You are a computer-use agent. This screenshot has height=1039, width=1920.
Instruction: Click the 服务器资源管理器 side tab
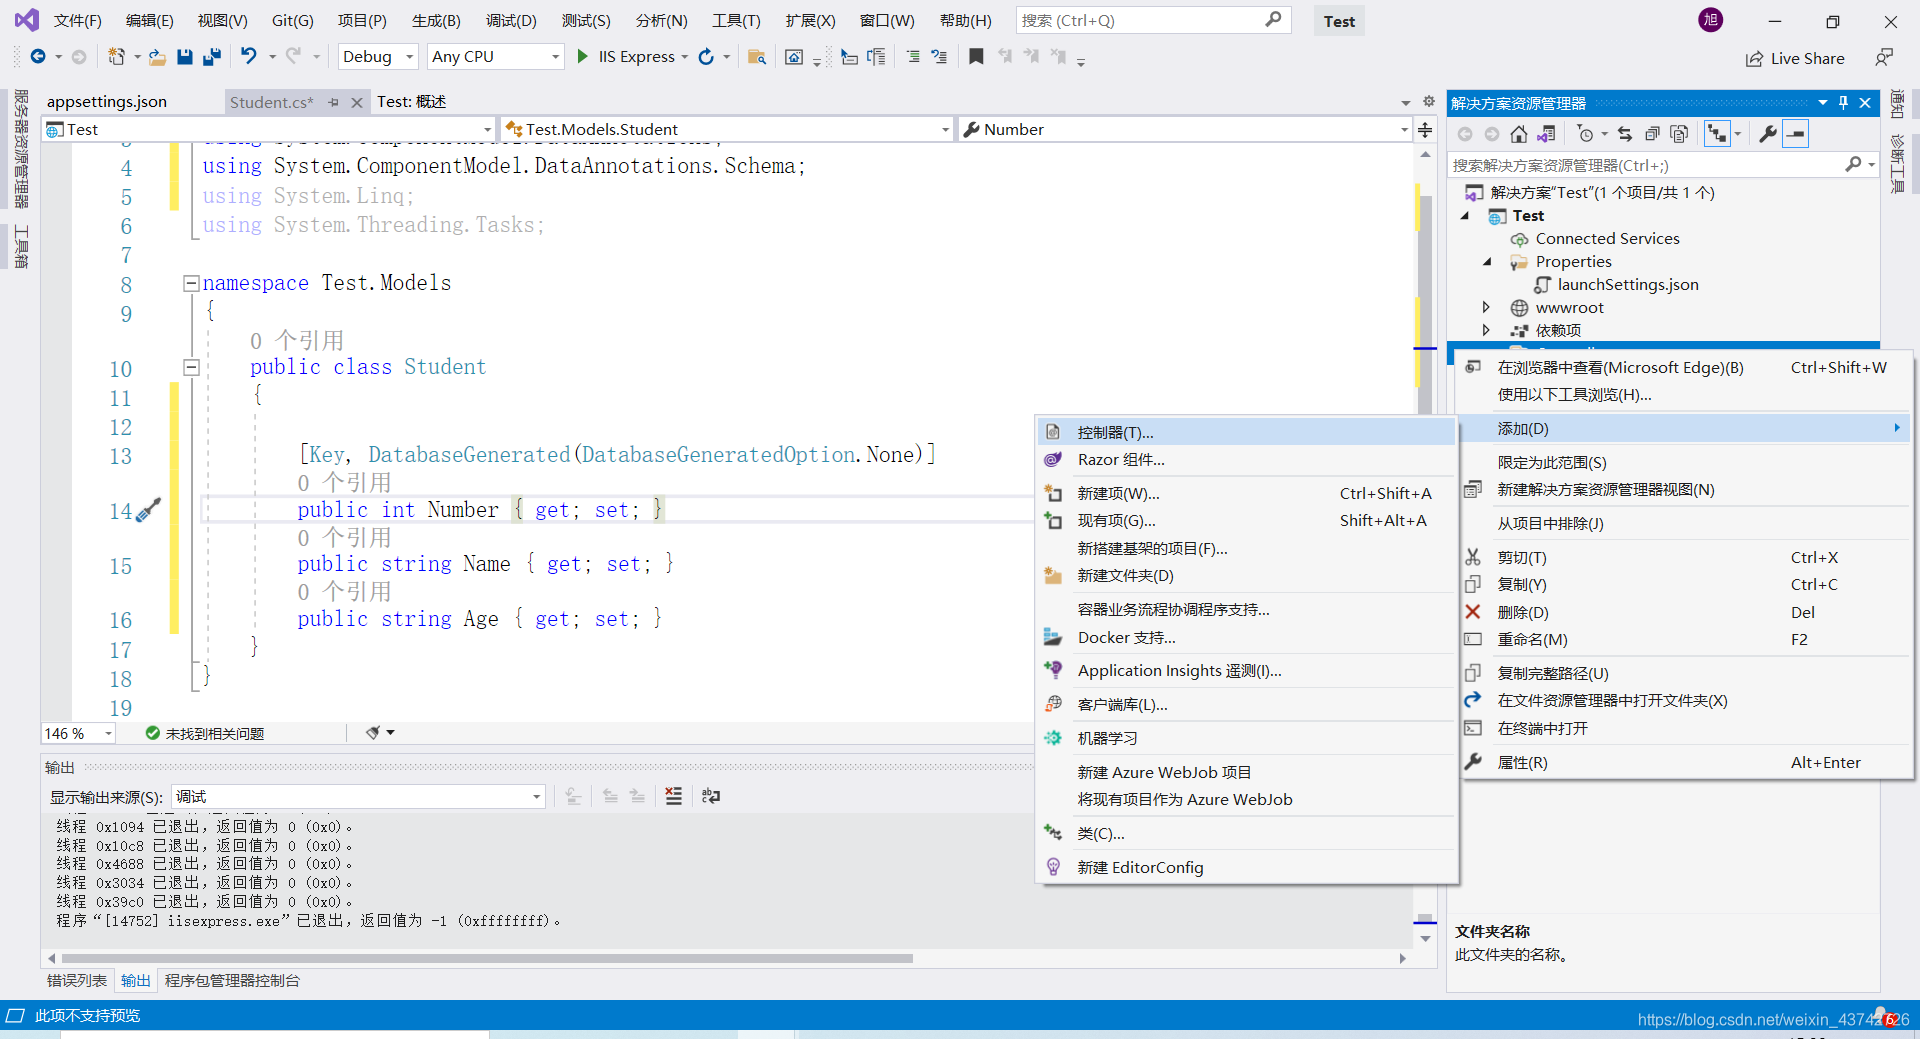coord(21,149)
